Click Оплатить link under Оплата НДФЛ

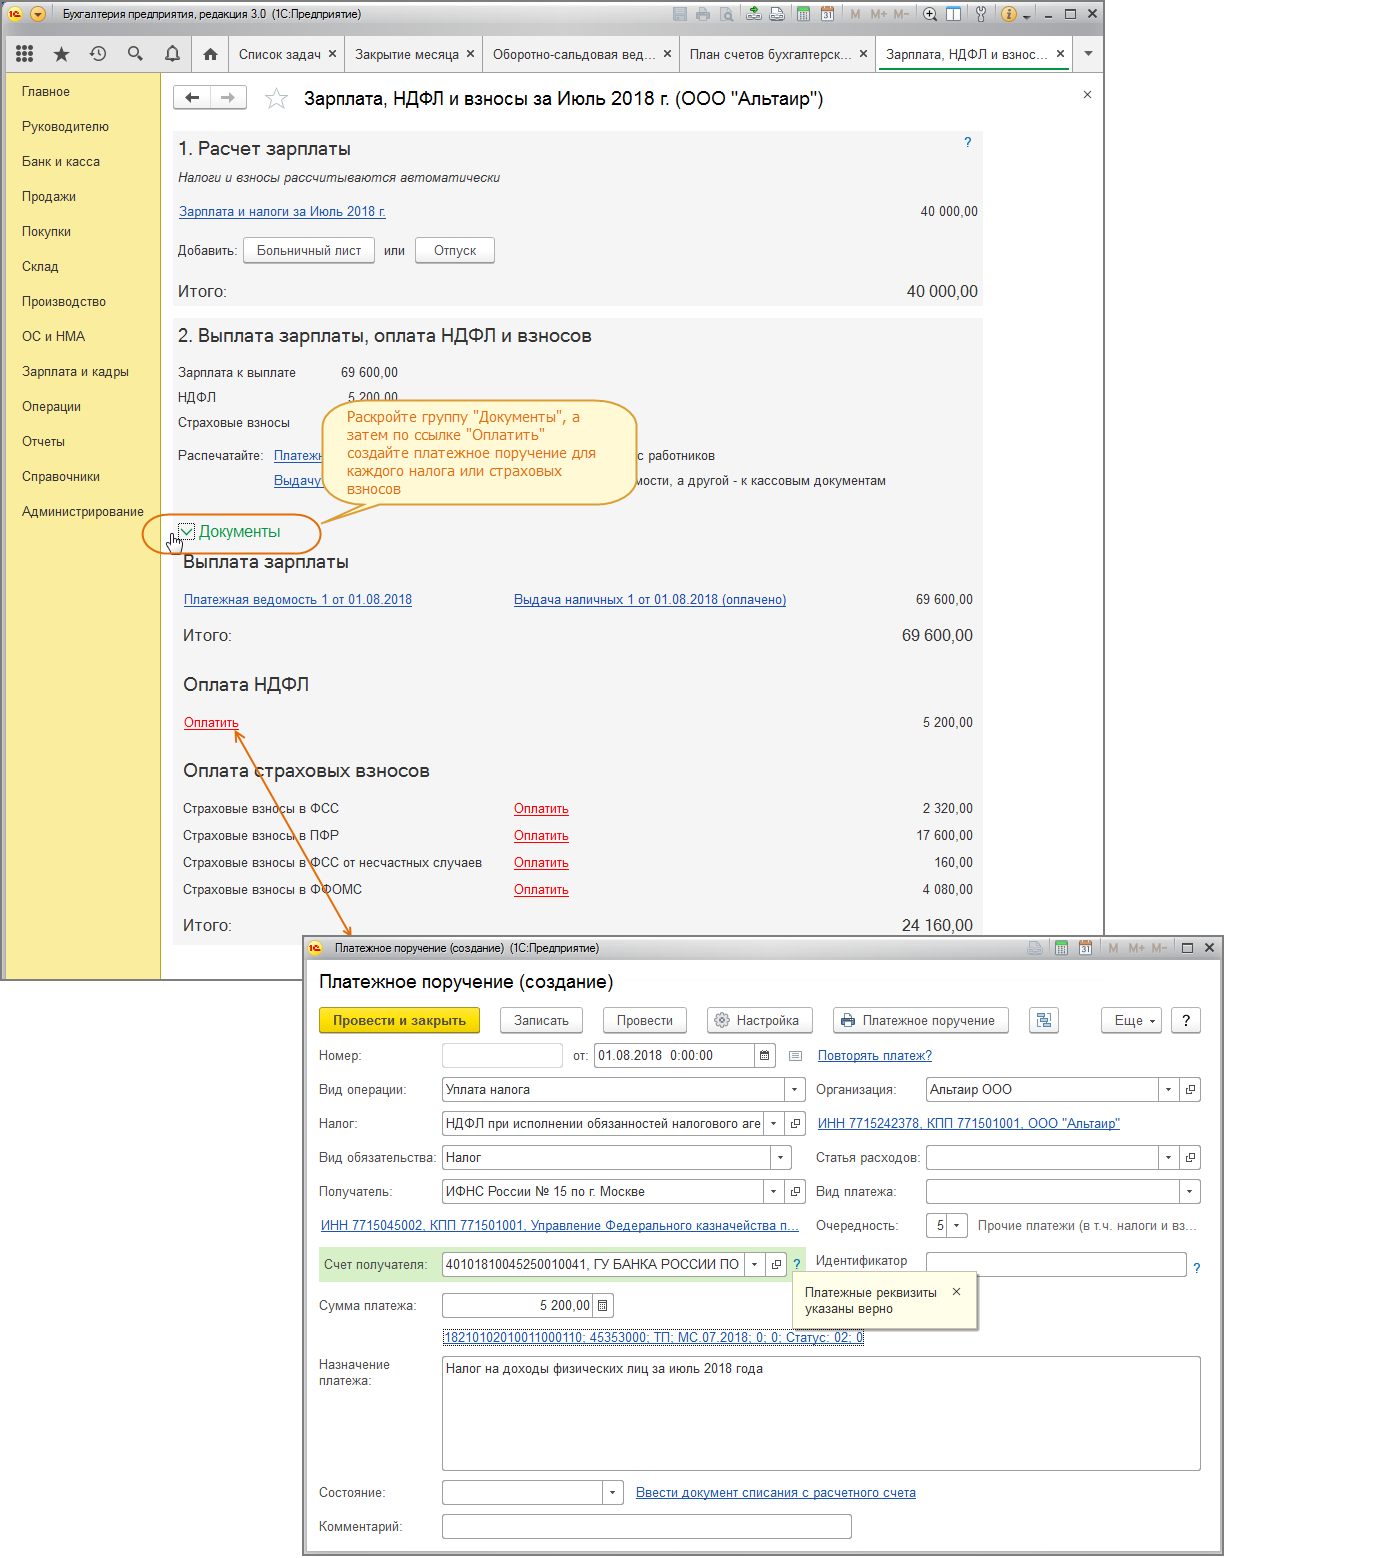tap(211, 722)
